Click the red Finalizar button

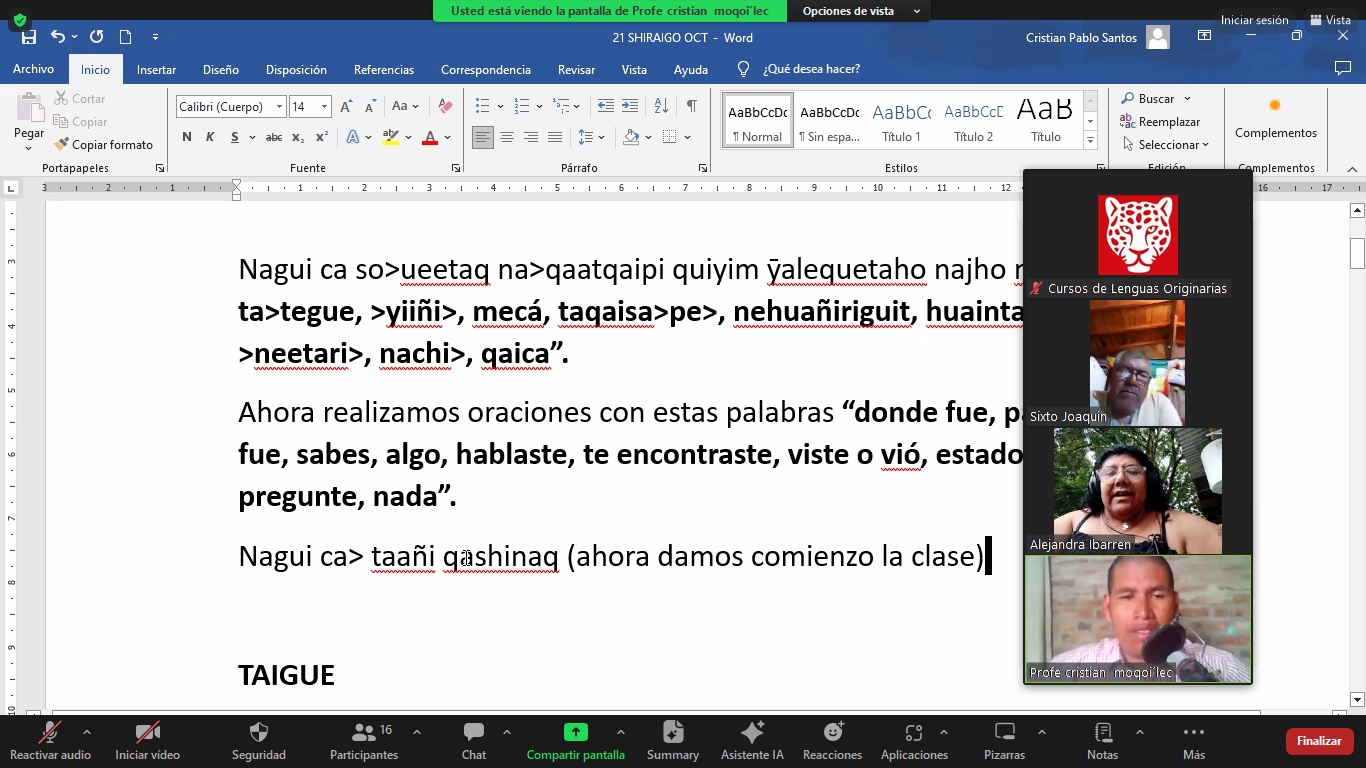[x=1319, y=741]
